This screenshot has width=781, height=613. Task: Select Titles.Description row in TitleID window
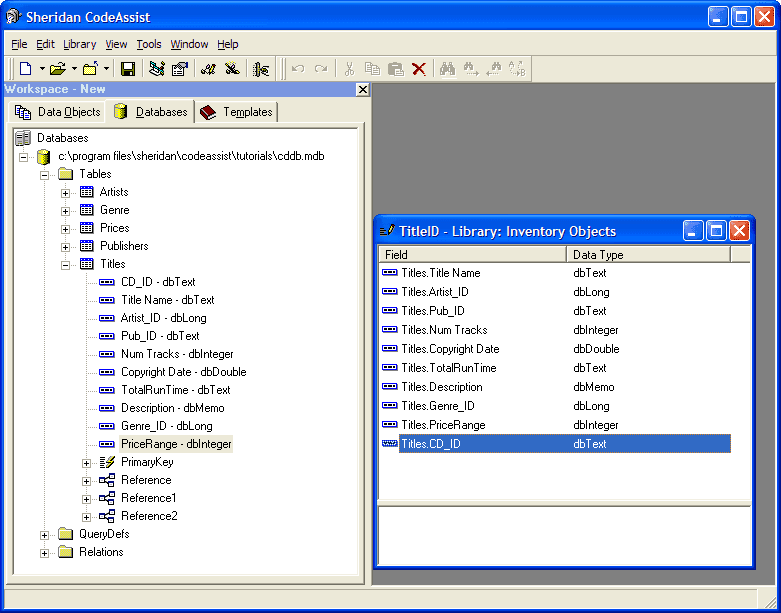[x=555, y=387]
